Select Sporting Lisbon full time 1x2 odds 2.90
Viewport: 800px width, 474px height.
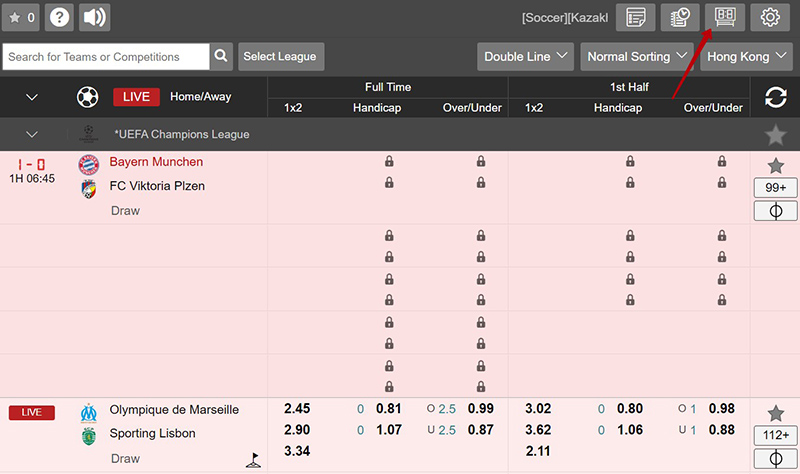tap(297, 430)
